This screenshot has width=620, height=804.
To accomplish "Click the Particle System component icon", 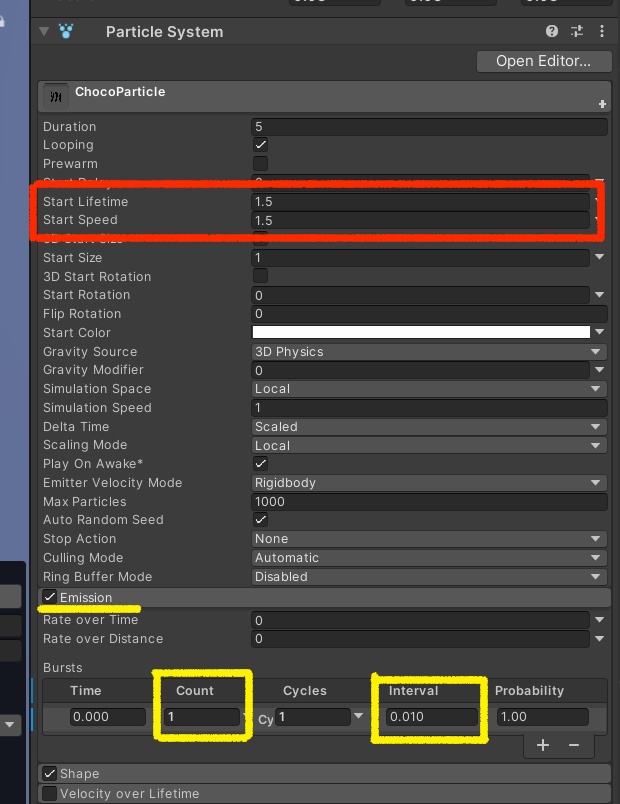I will pyautogui.click(x=66, y=32).
